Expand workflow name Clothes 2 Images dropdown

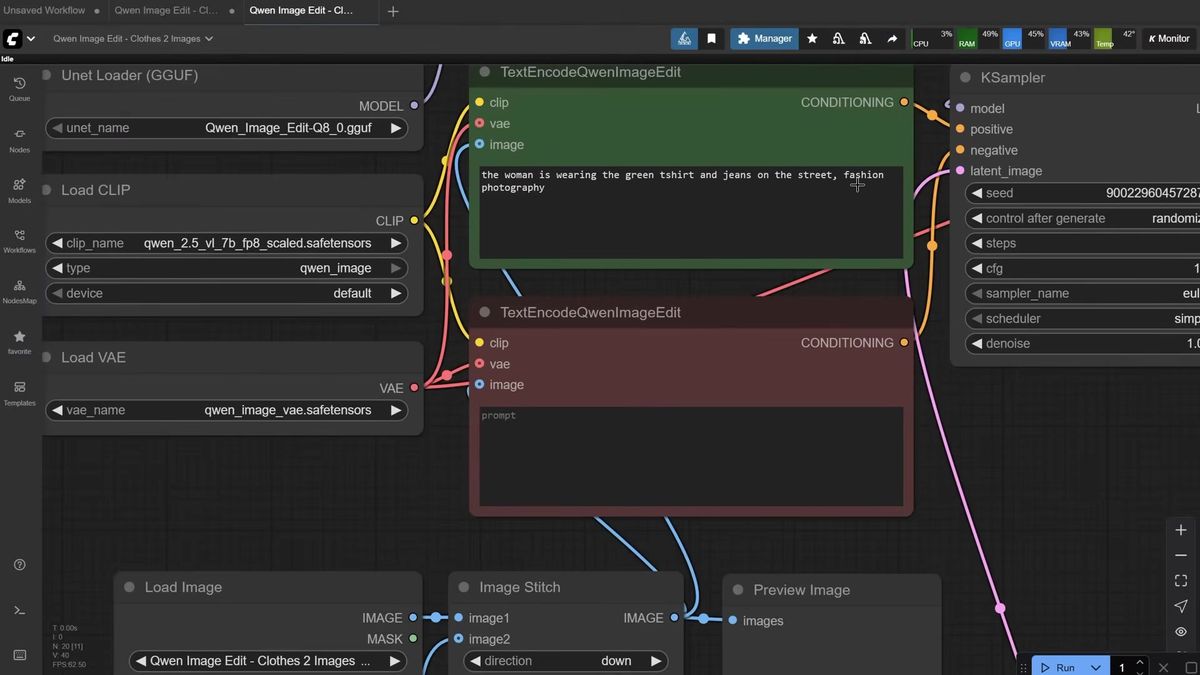tap(133, 39)
